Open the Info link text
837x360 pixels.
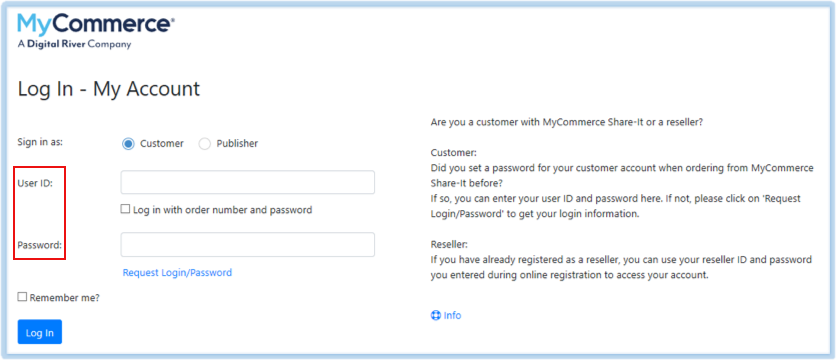(x=452, y=315)
